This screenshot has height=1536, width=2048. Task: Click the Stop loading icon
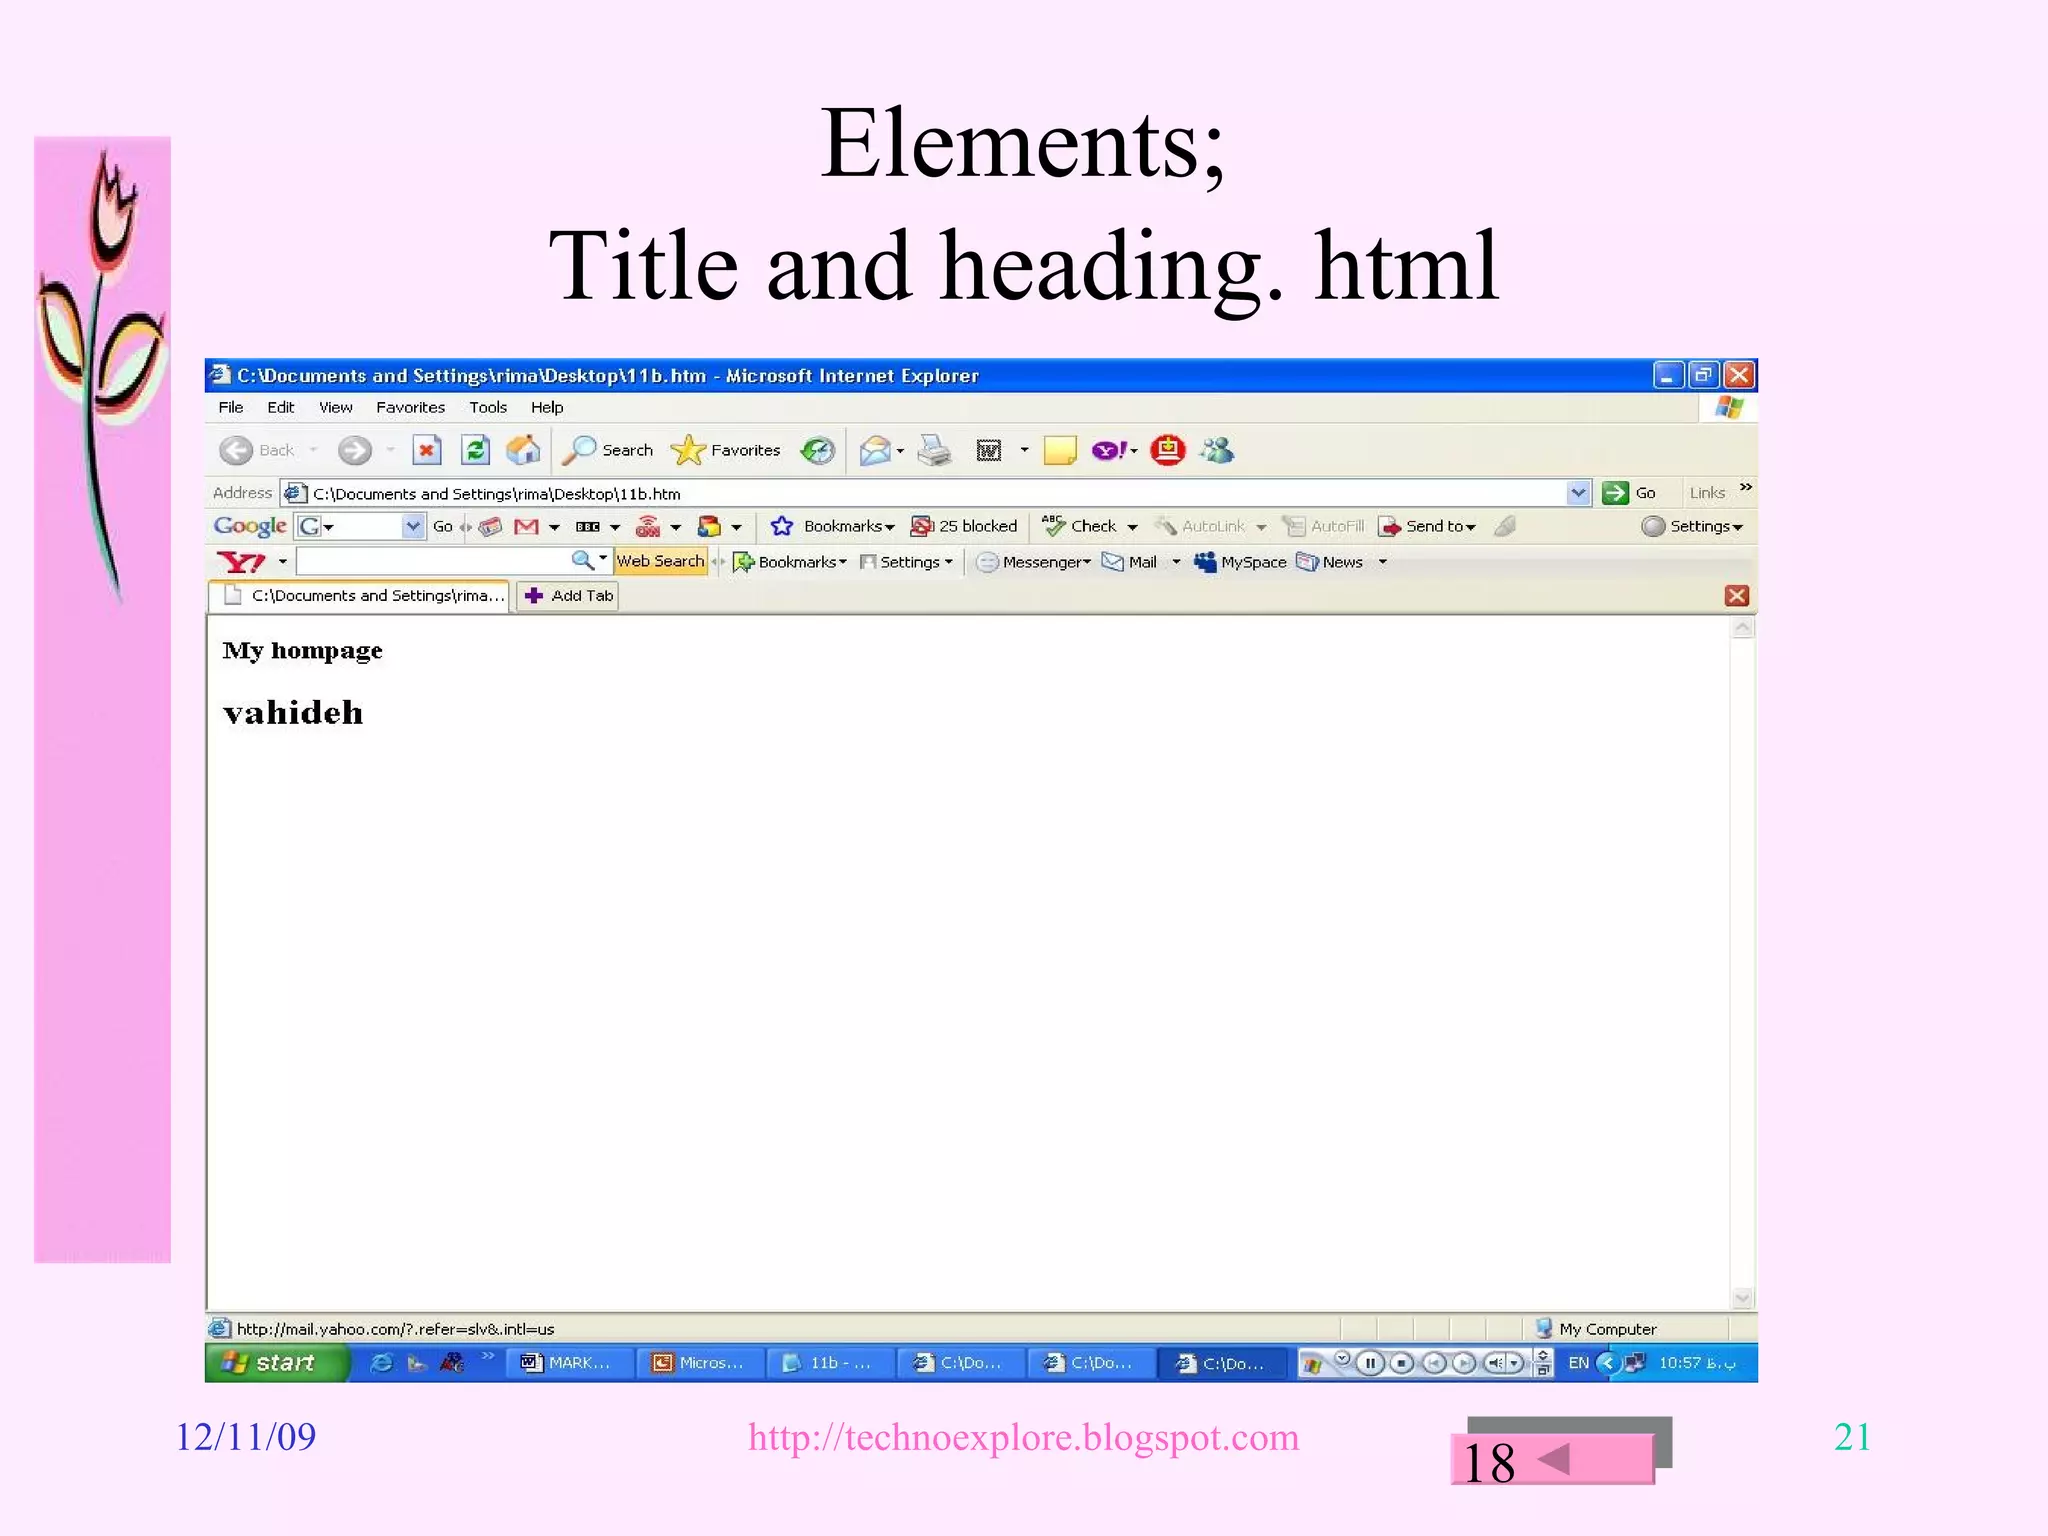[x=427, y=450]
